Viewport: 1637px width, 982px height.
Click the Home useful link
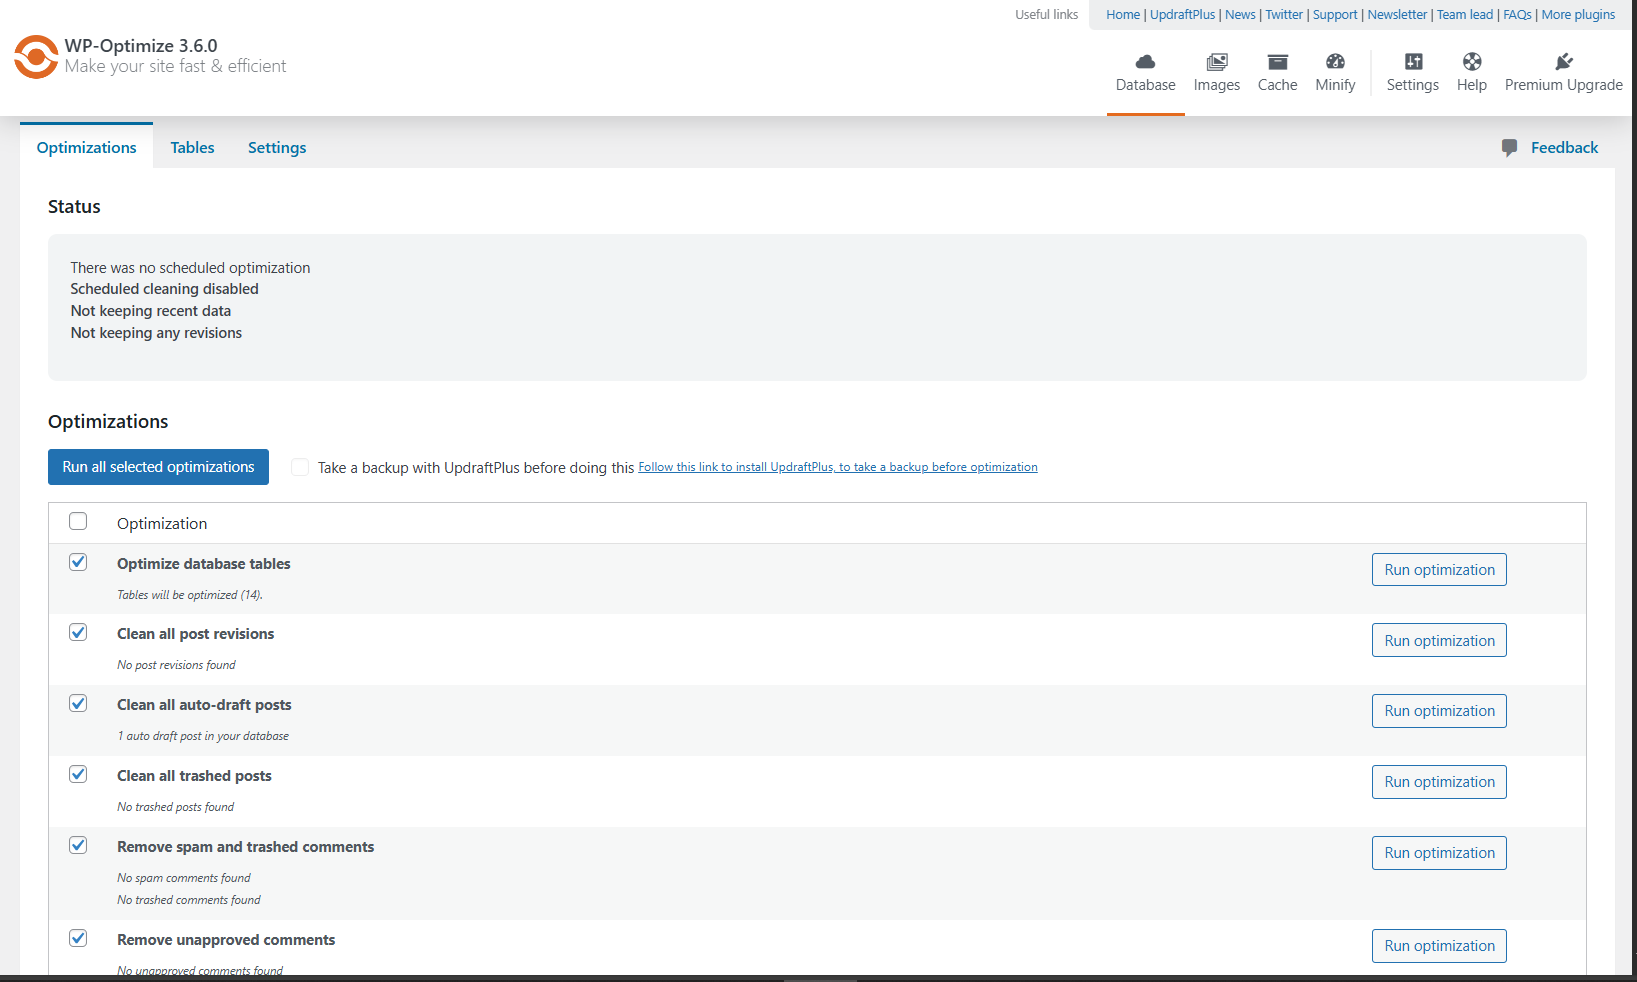point(1123,15)
